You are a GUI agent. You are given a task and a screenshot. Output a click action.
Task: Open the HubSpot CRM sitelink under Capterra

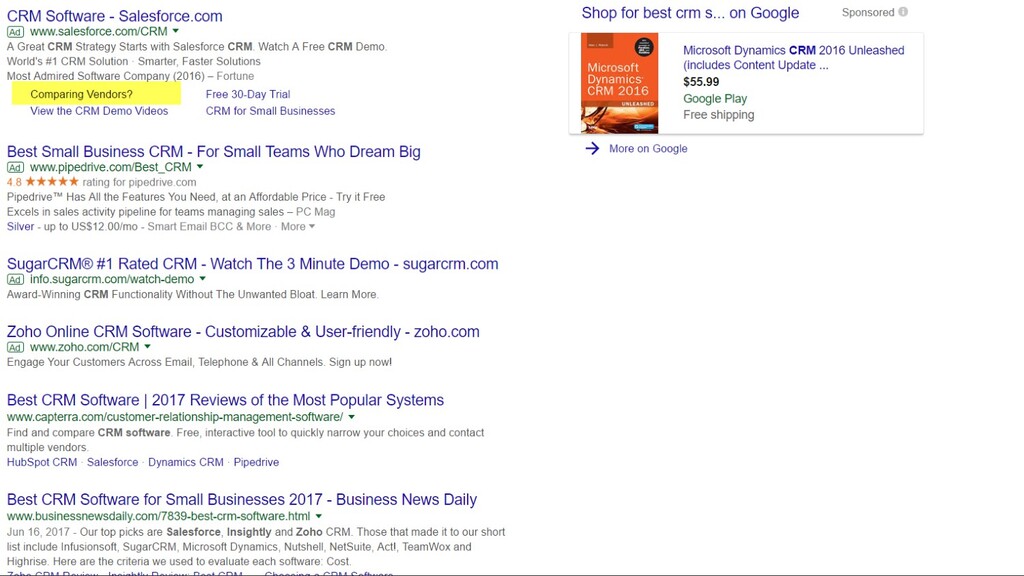42,462
